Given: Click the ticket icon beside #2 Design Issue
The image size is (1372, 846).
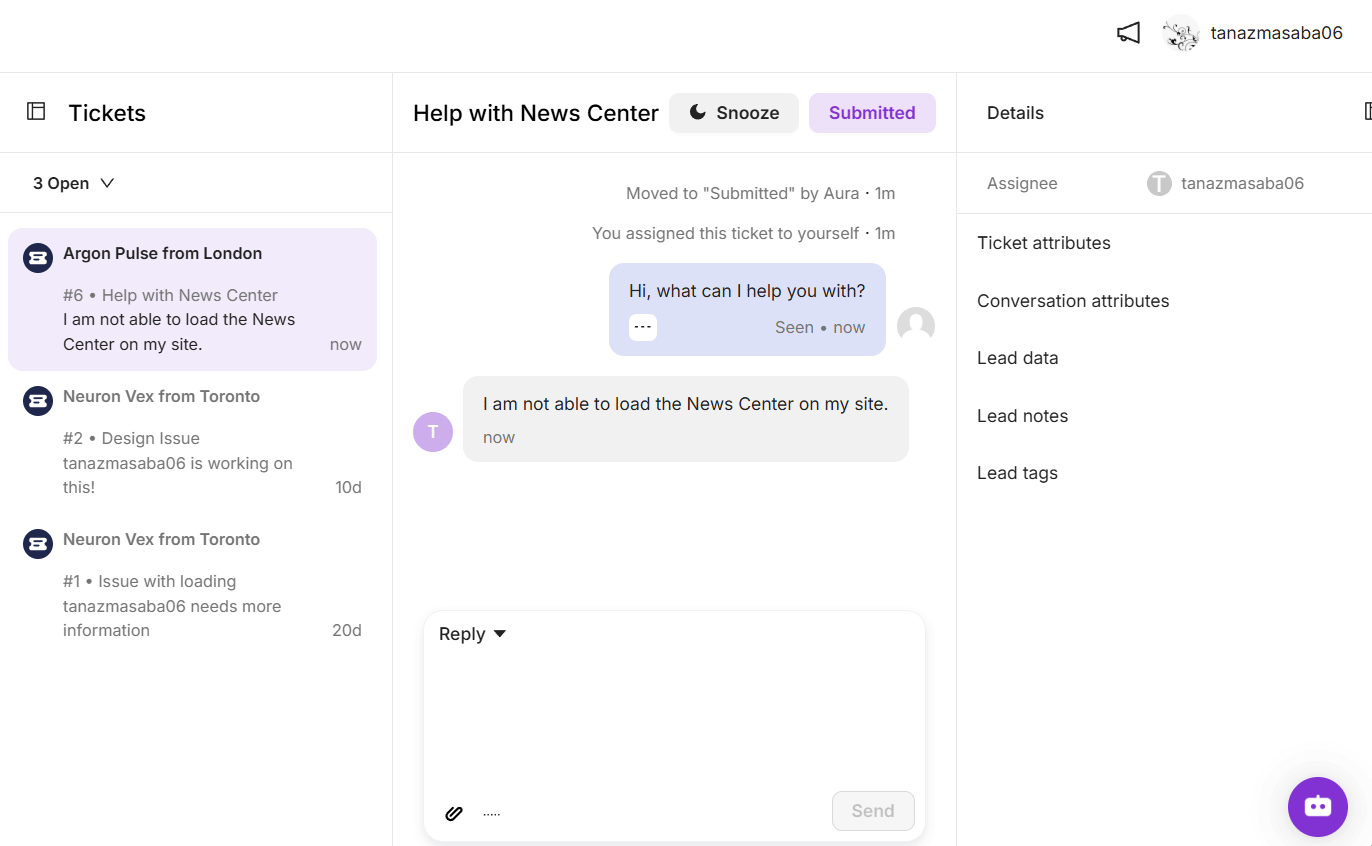Looking at the screenshot, I should [38, 401].
